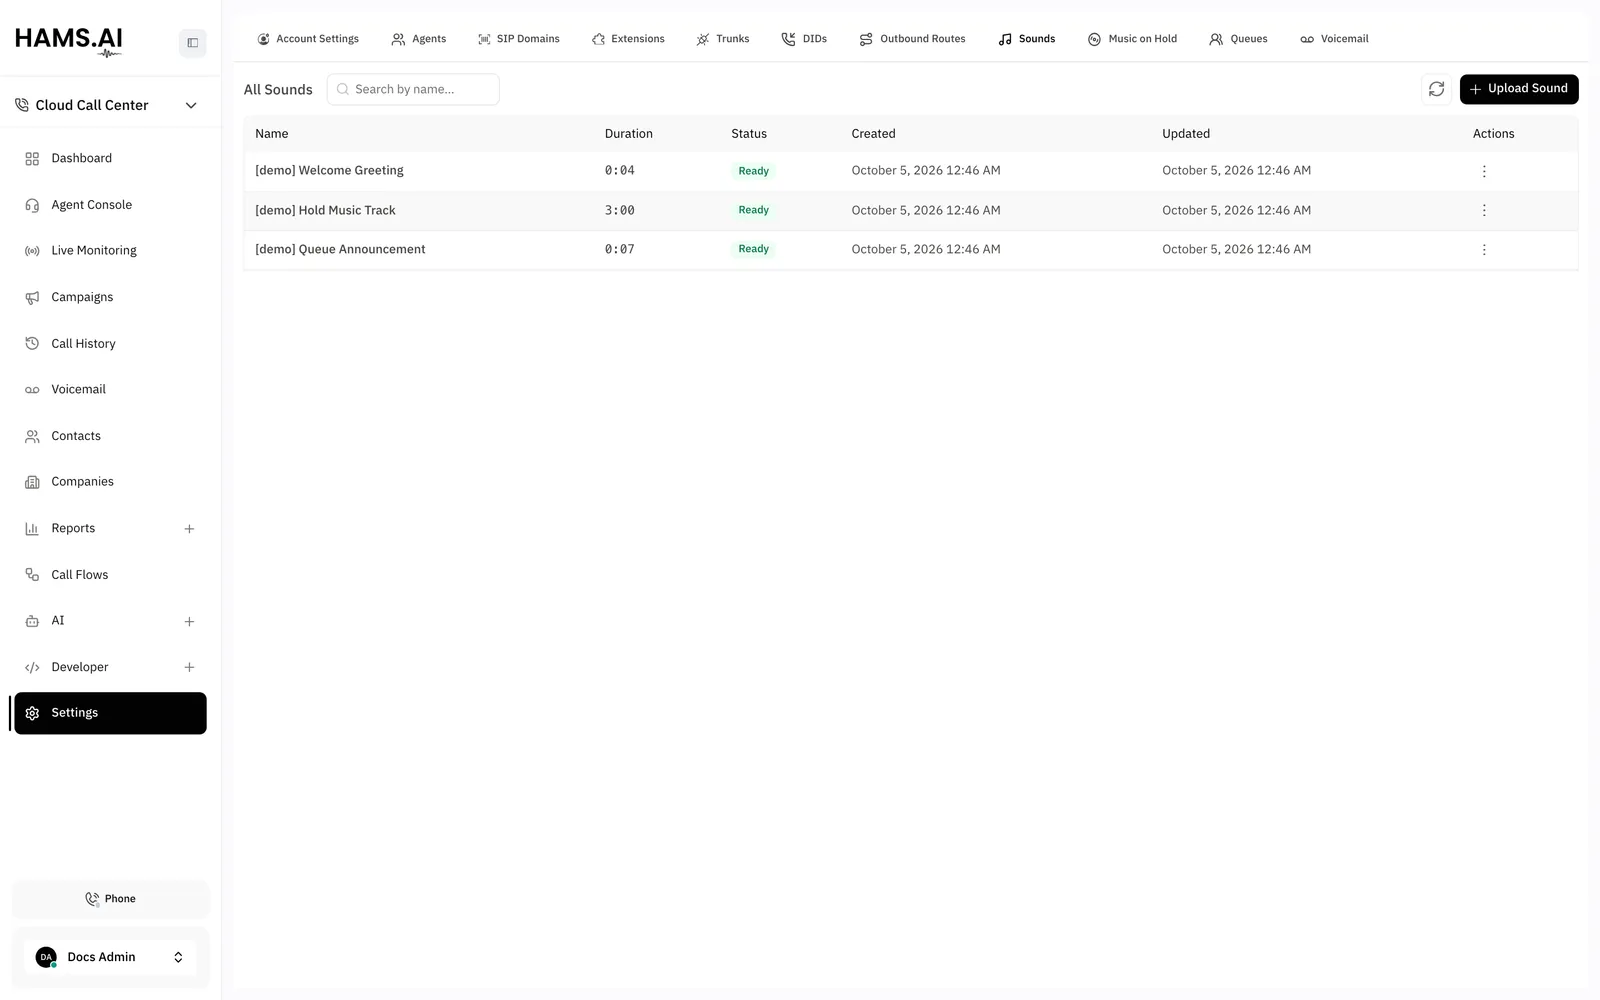Select the DIDs tab

[x=804, y=39]
